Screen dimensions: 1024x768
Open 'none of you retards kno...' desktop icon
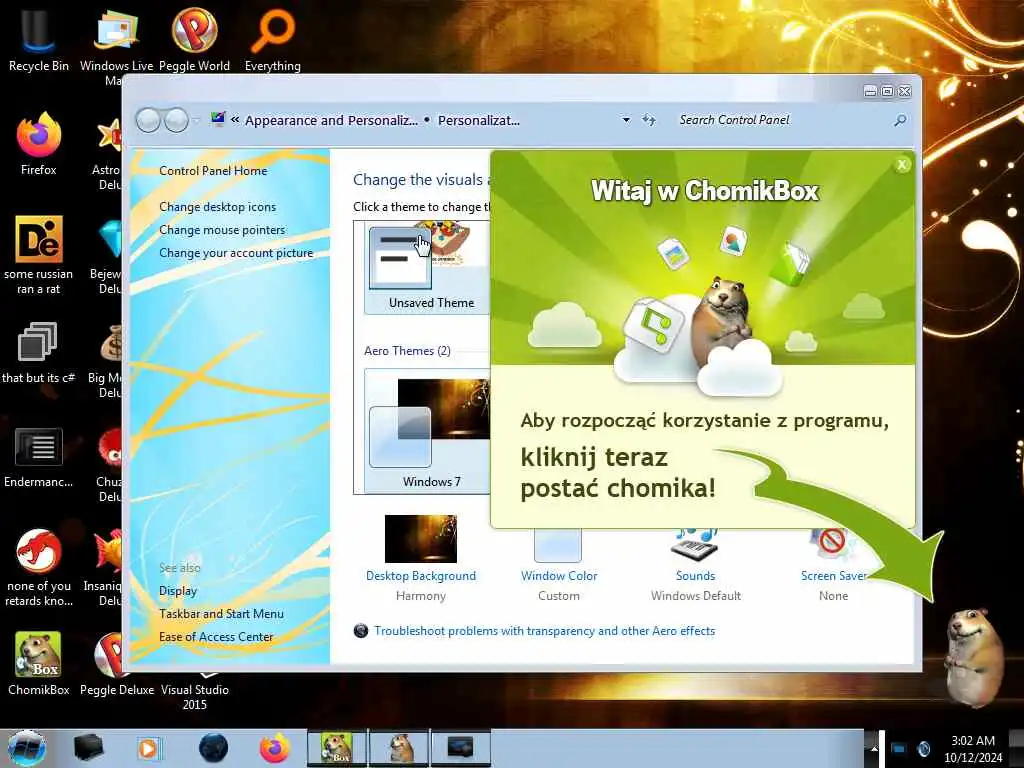[x=39, y=568]
